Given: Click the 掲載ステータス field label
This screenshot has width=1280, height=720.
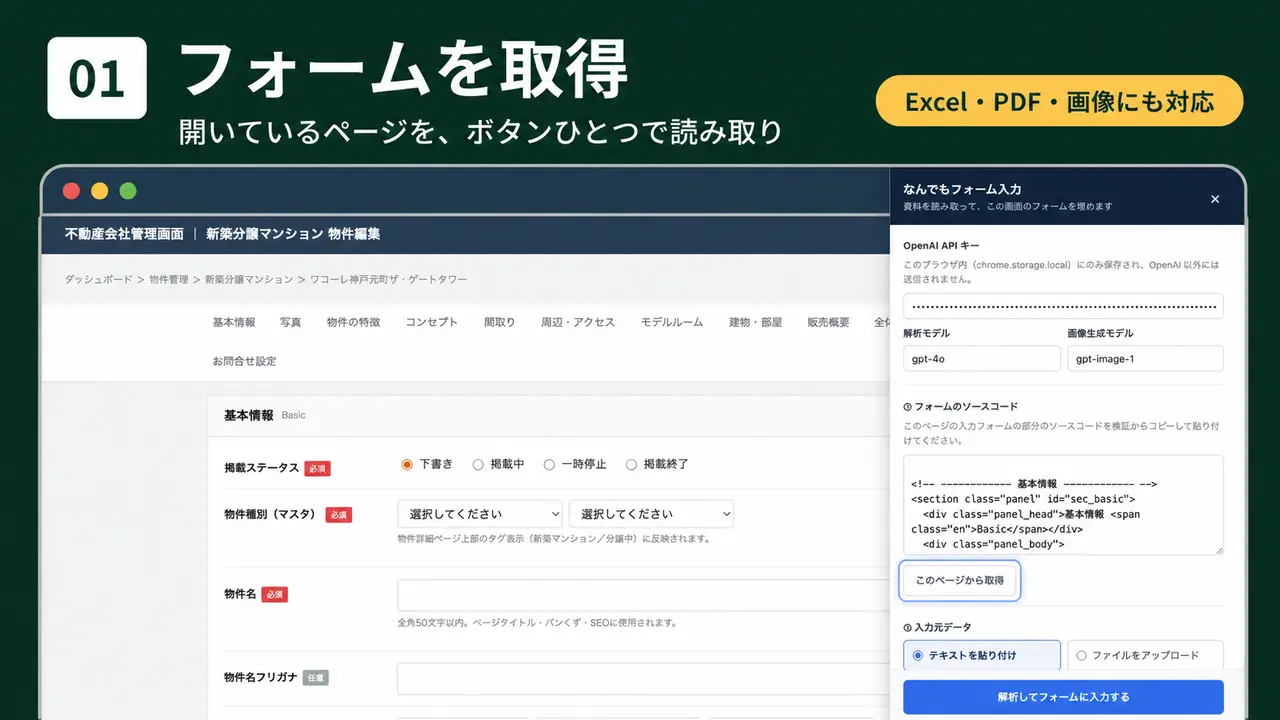Looking at the screenshot, I should pos(261,467).
